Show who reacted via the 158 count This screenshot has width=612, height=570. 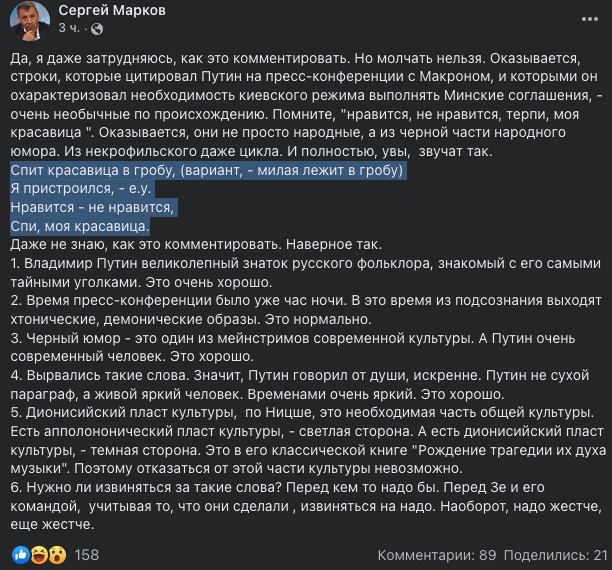click(86, 555)
